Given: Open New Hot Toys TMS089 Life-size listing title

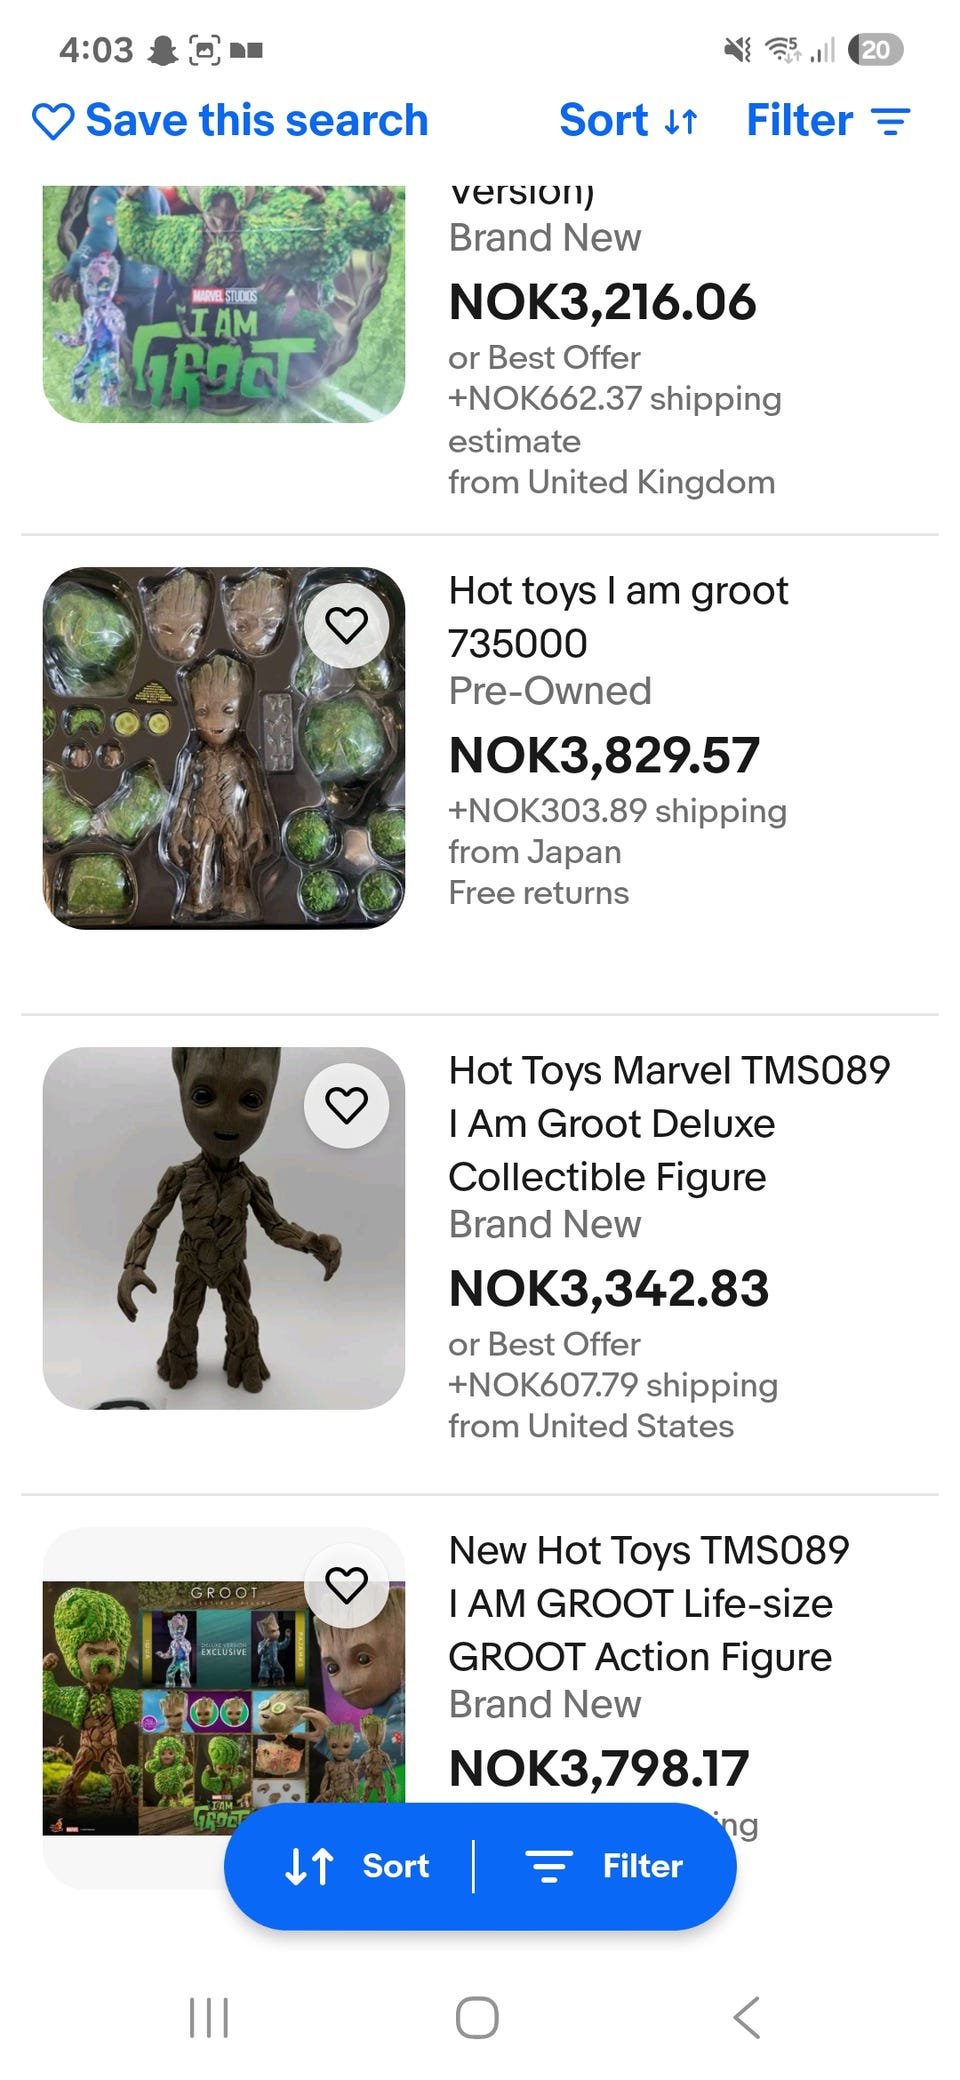Looking at the screenshot, I should [648, 1603].
